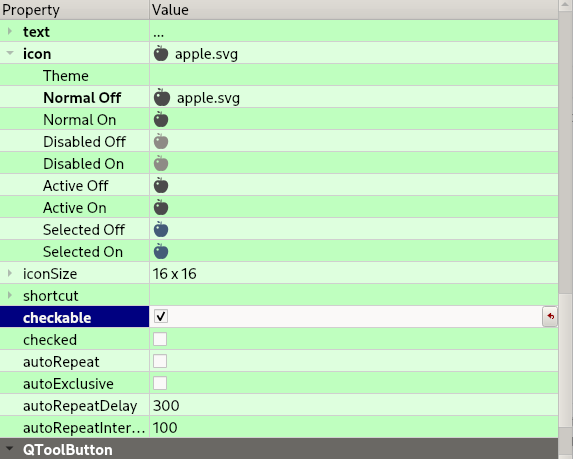Uncheck the checkable checkbox
Screen dimensions: 573x459
[x=161, y=316]
